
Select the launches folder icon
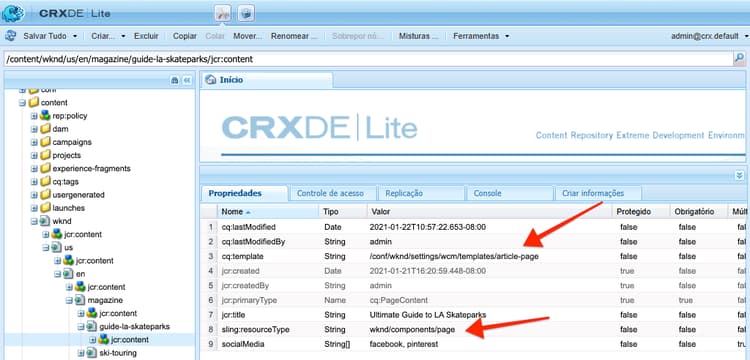tap(45, 208)
